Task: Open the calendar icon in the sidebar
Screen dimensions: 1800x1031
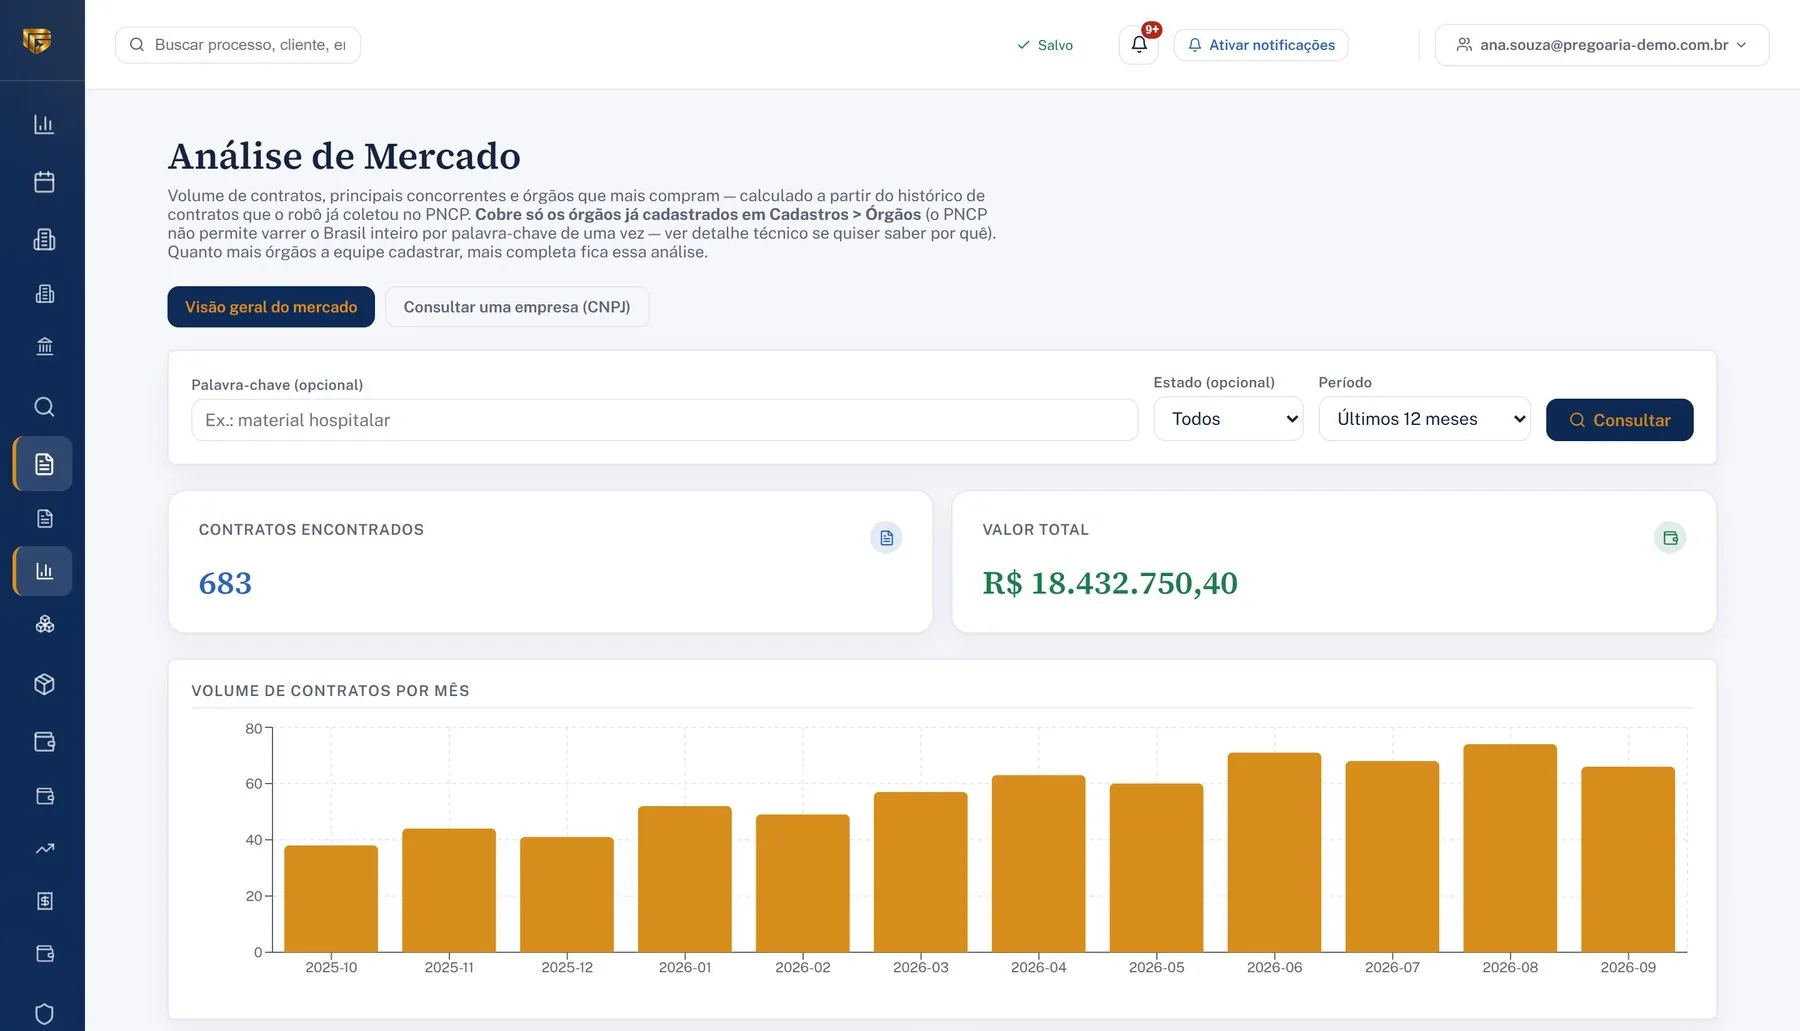Action: coord(44,182)
